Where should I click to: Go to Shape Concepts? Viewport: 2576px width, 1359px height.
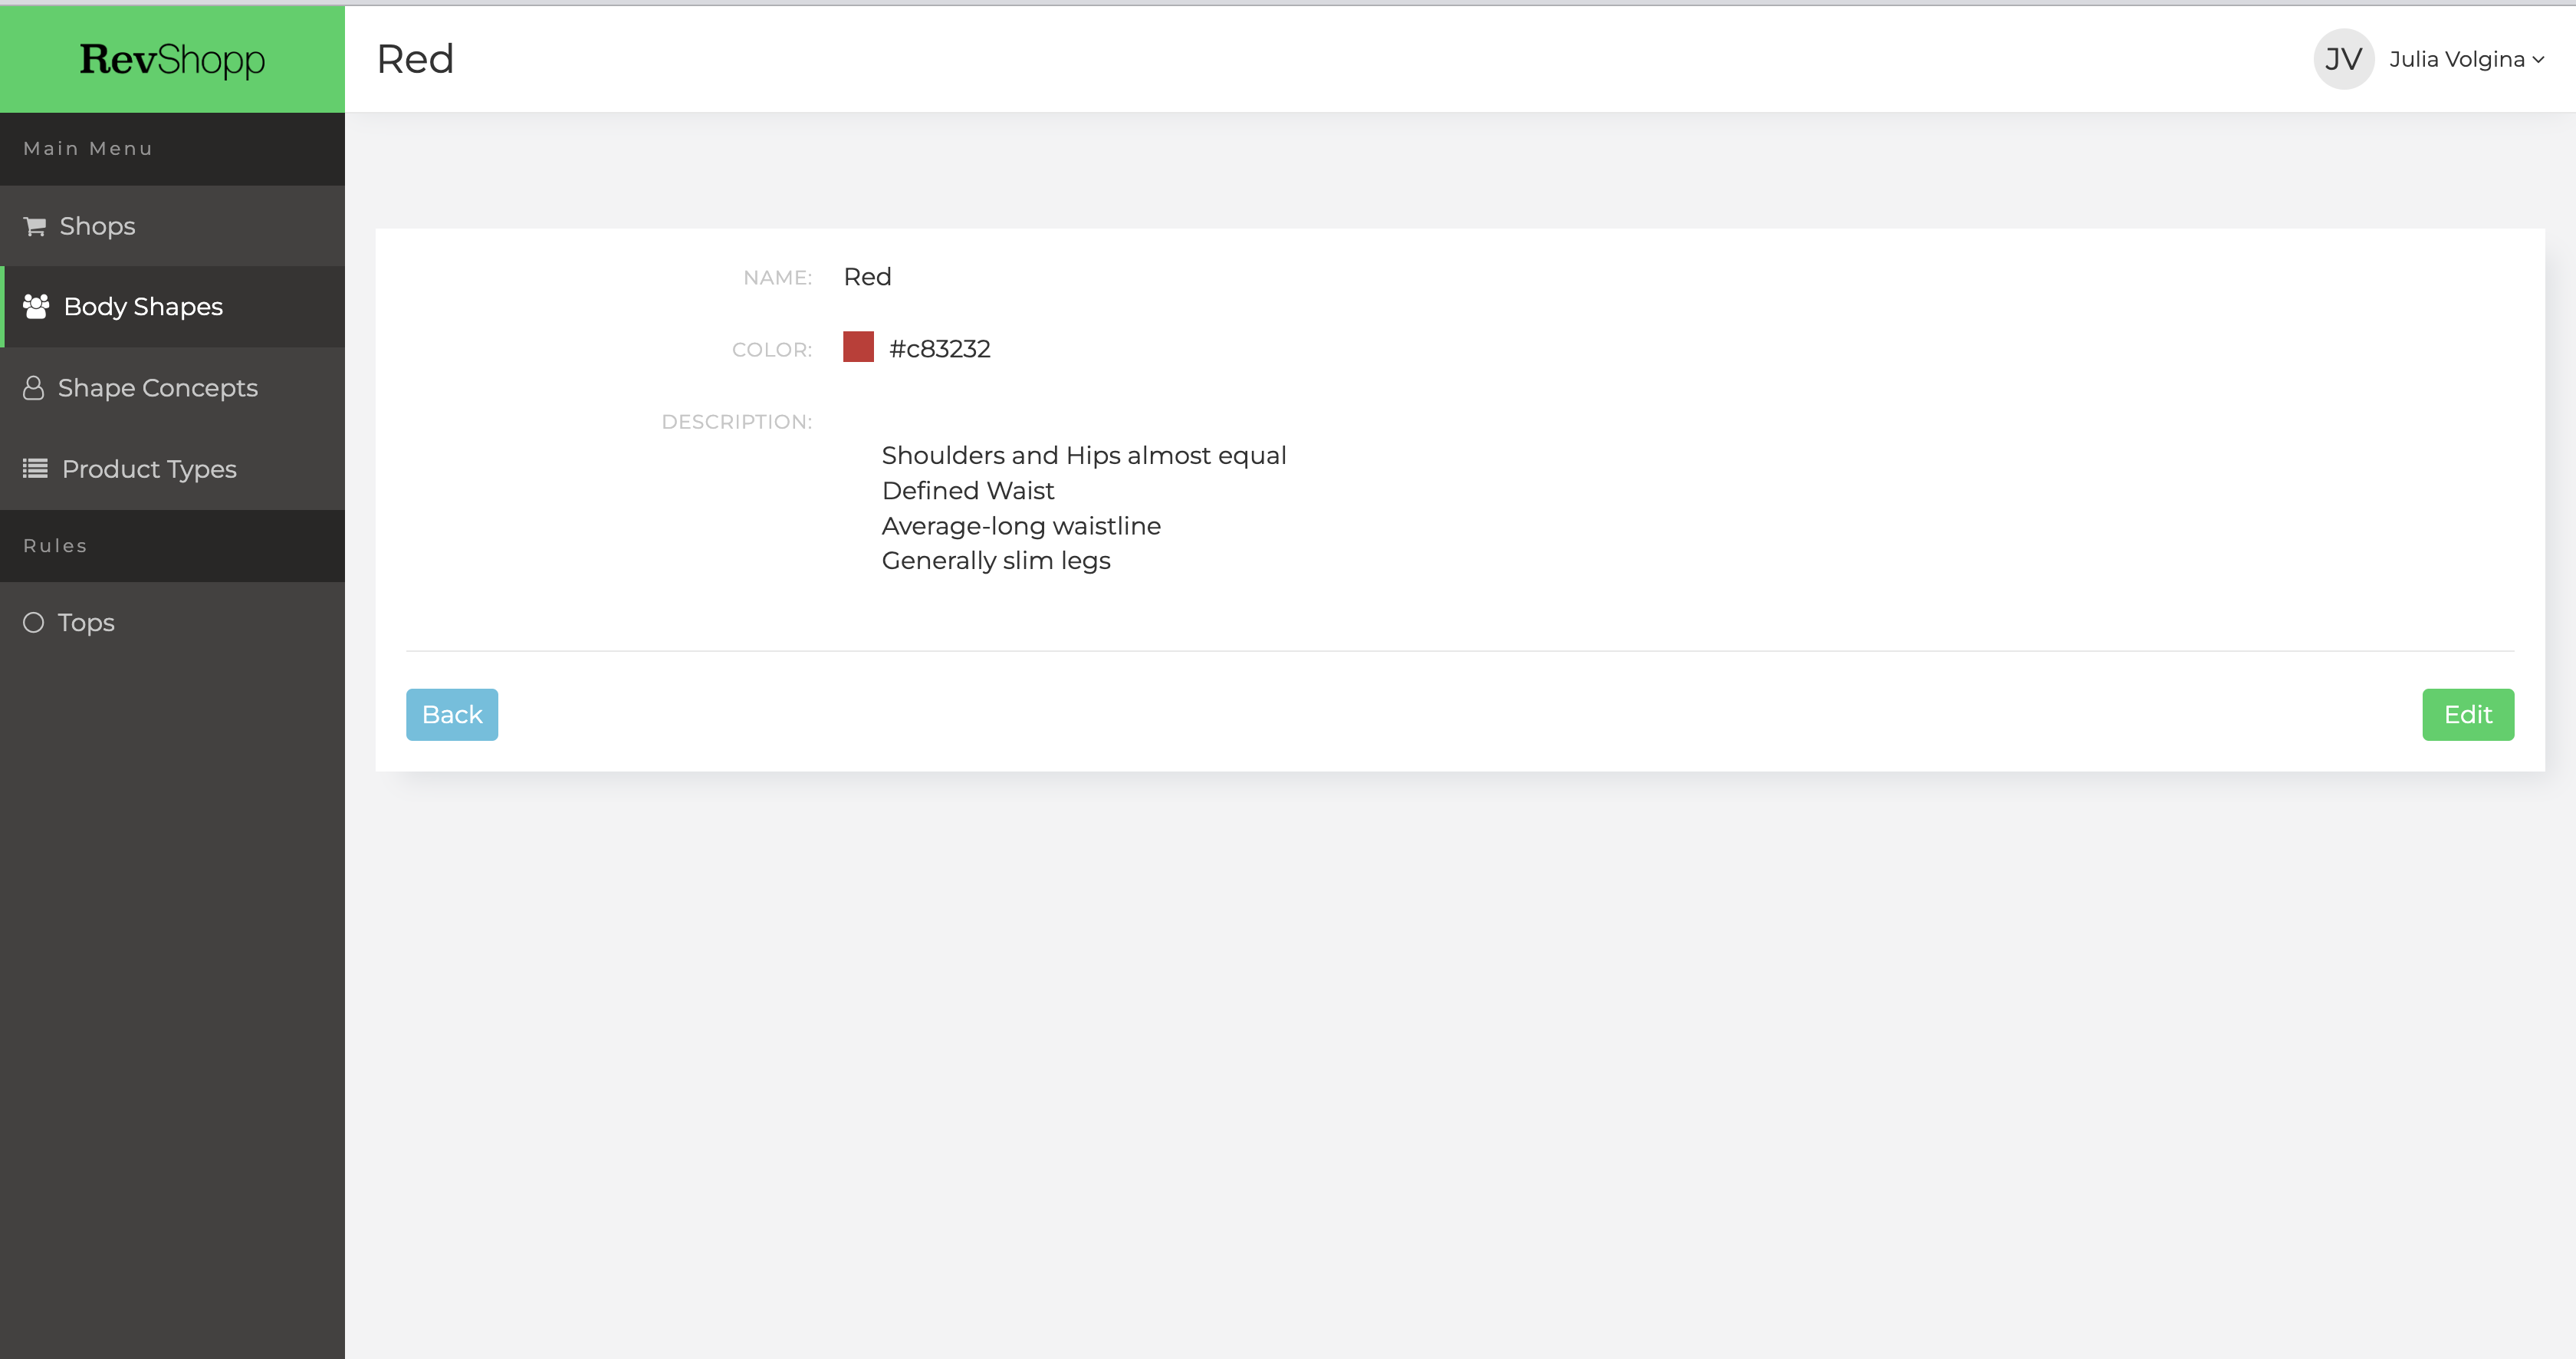172,388
